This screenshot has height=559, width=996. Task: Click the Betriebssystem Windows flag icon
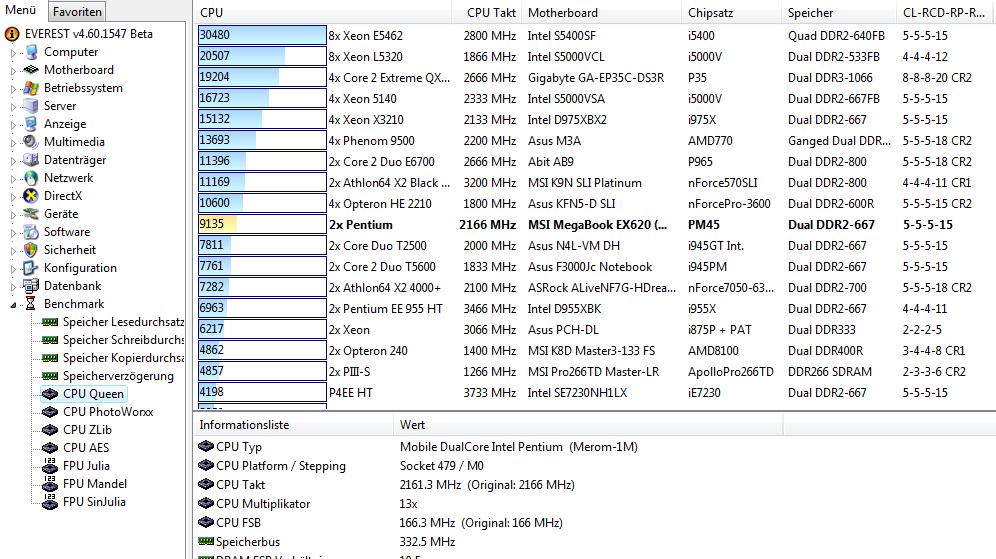point(30,88)
